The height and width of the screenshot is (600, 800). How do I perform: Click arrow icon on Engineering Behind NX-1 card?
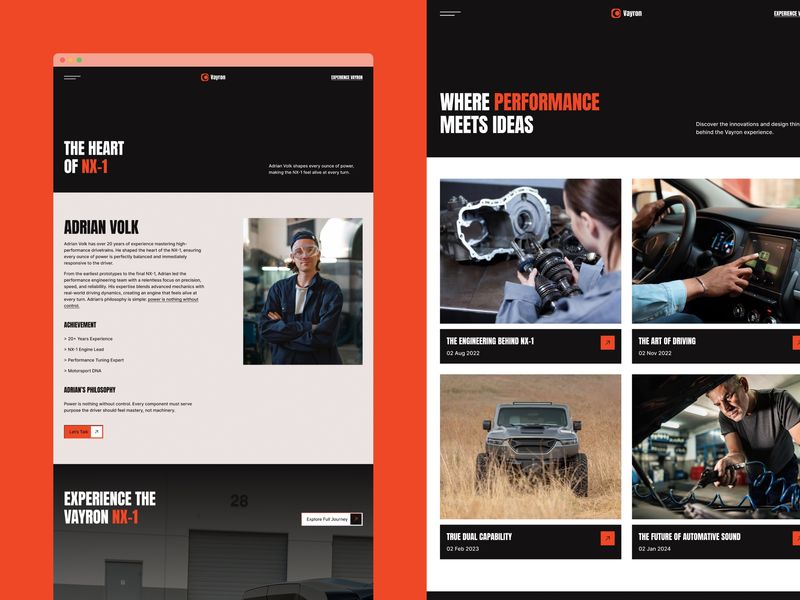click(607, 343)
